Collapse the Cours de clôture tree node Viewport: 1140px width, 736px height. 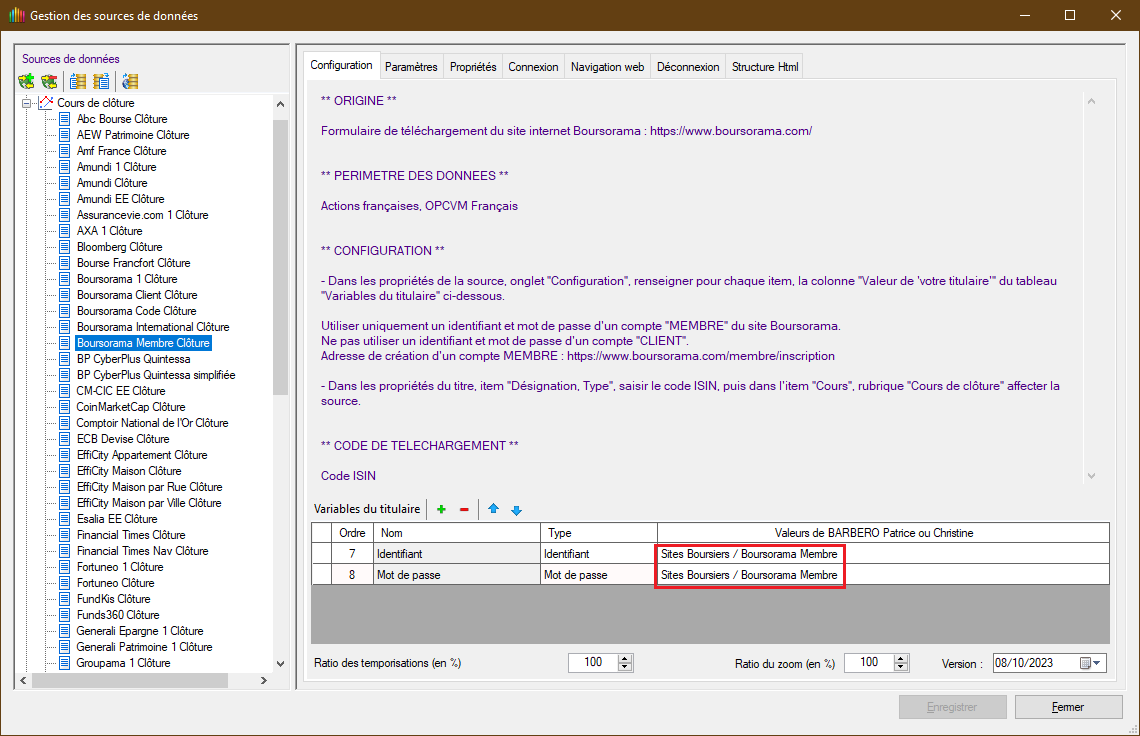pos(26,103)
